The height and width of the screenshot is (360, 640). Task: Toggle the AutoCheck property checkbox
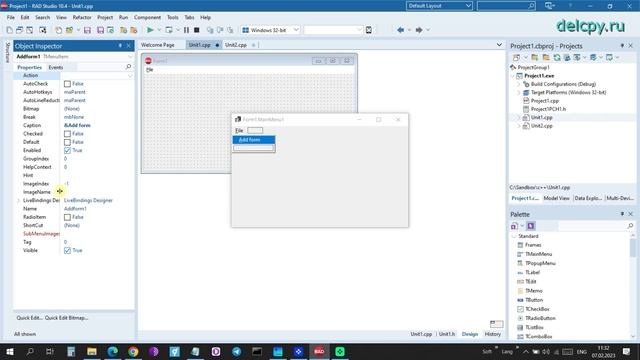coord(67,84)
